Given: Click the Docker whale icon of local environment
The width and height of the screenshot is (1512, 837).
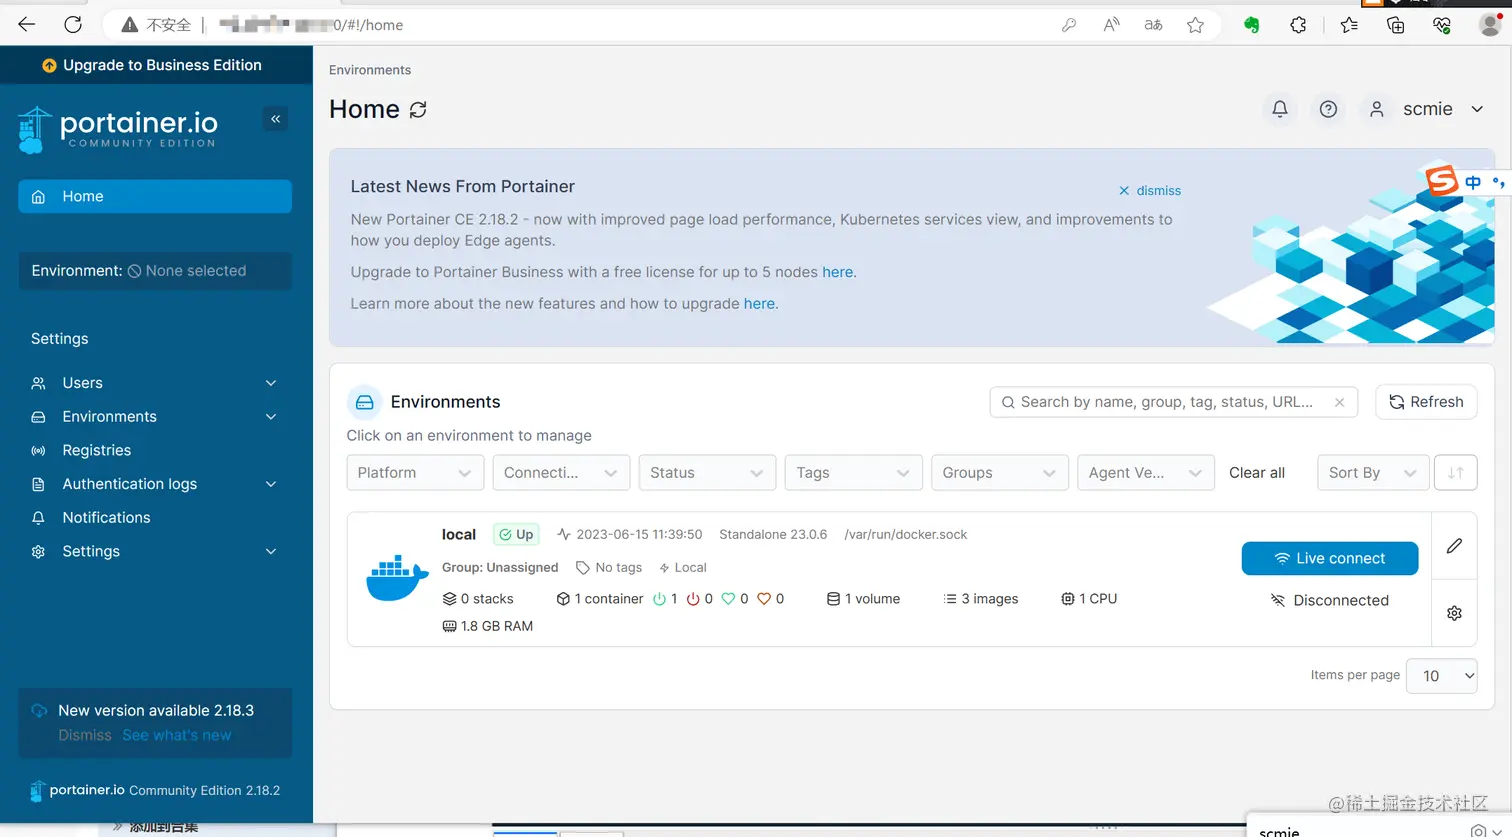Looking at the screenshot, I should (x=397, y=578).
